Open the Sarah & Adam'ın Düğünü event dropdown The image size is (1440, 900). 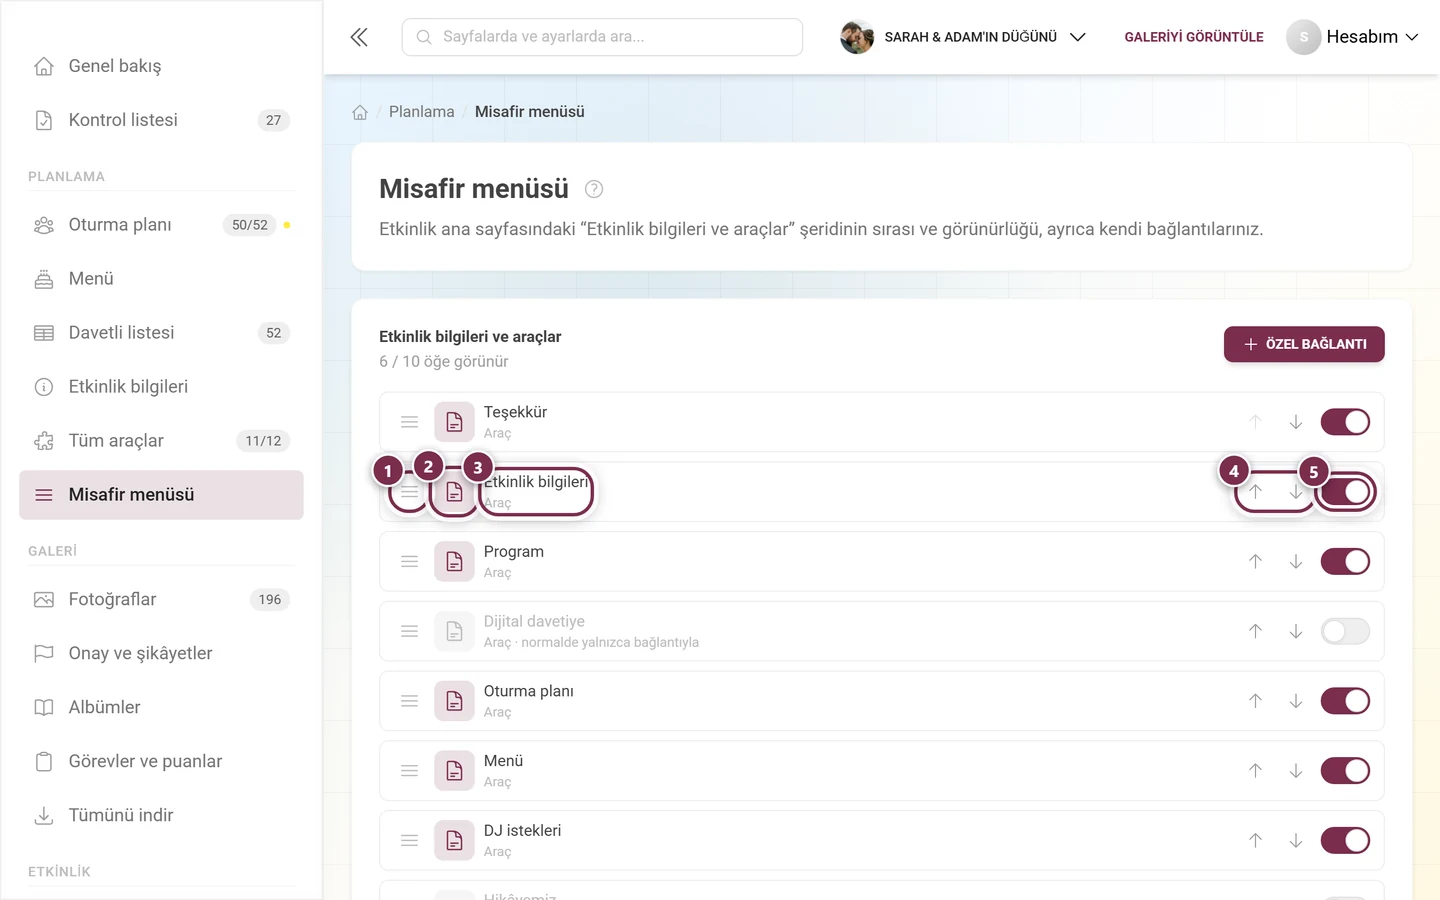pyautogui.click(x=963, y=37)
